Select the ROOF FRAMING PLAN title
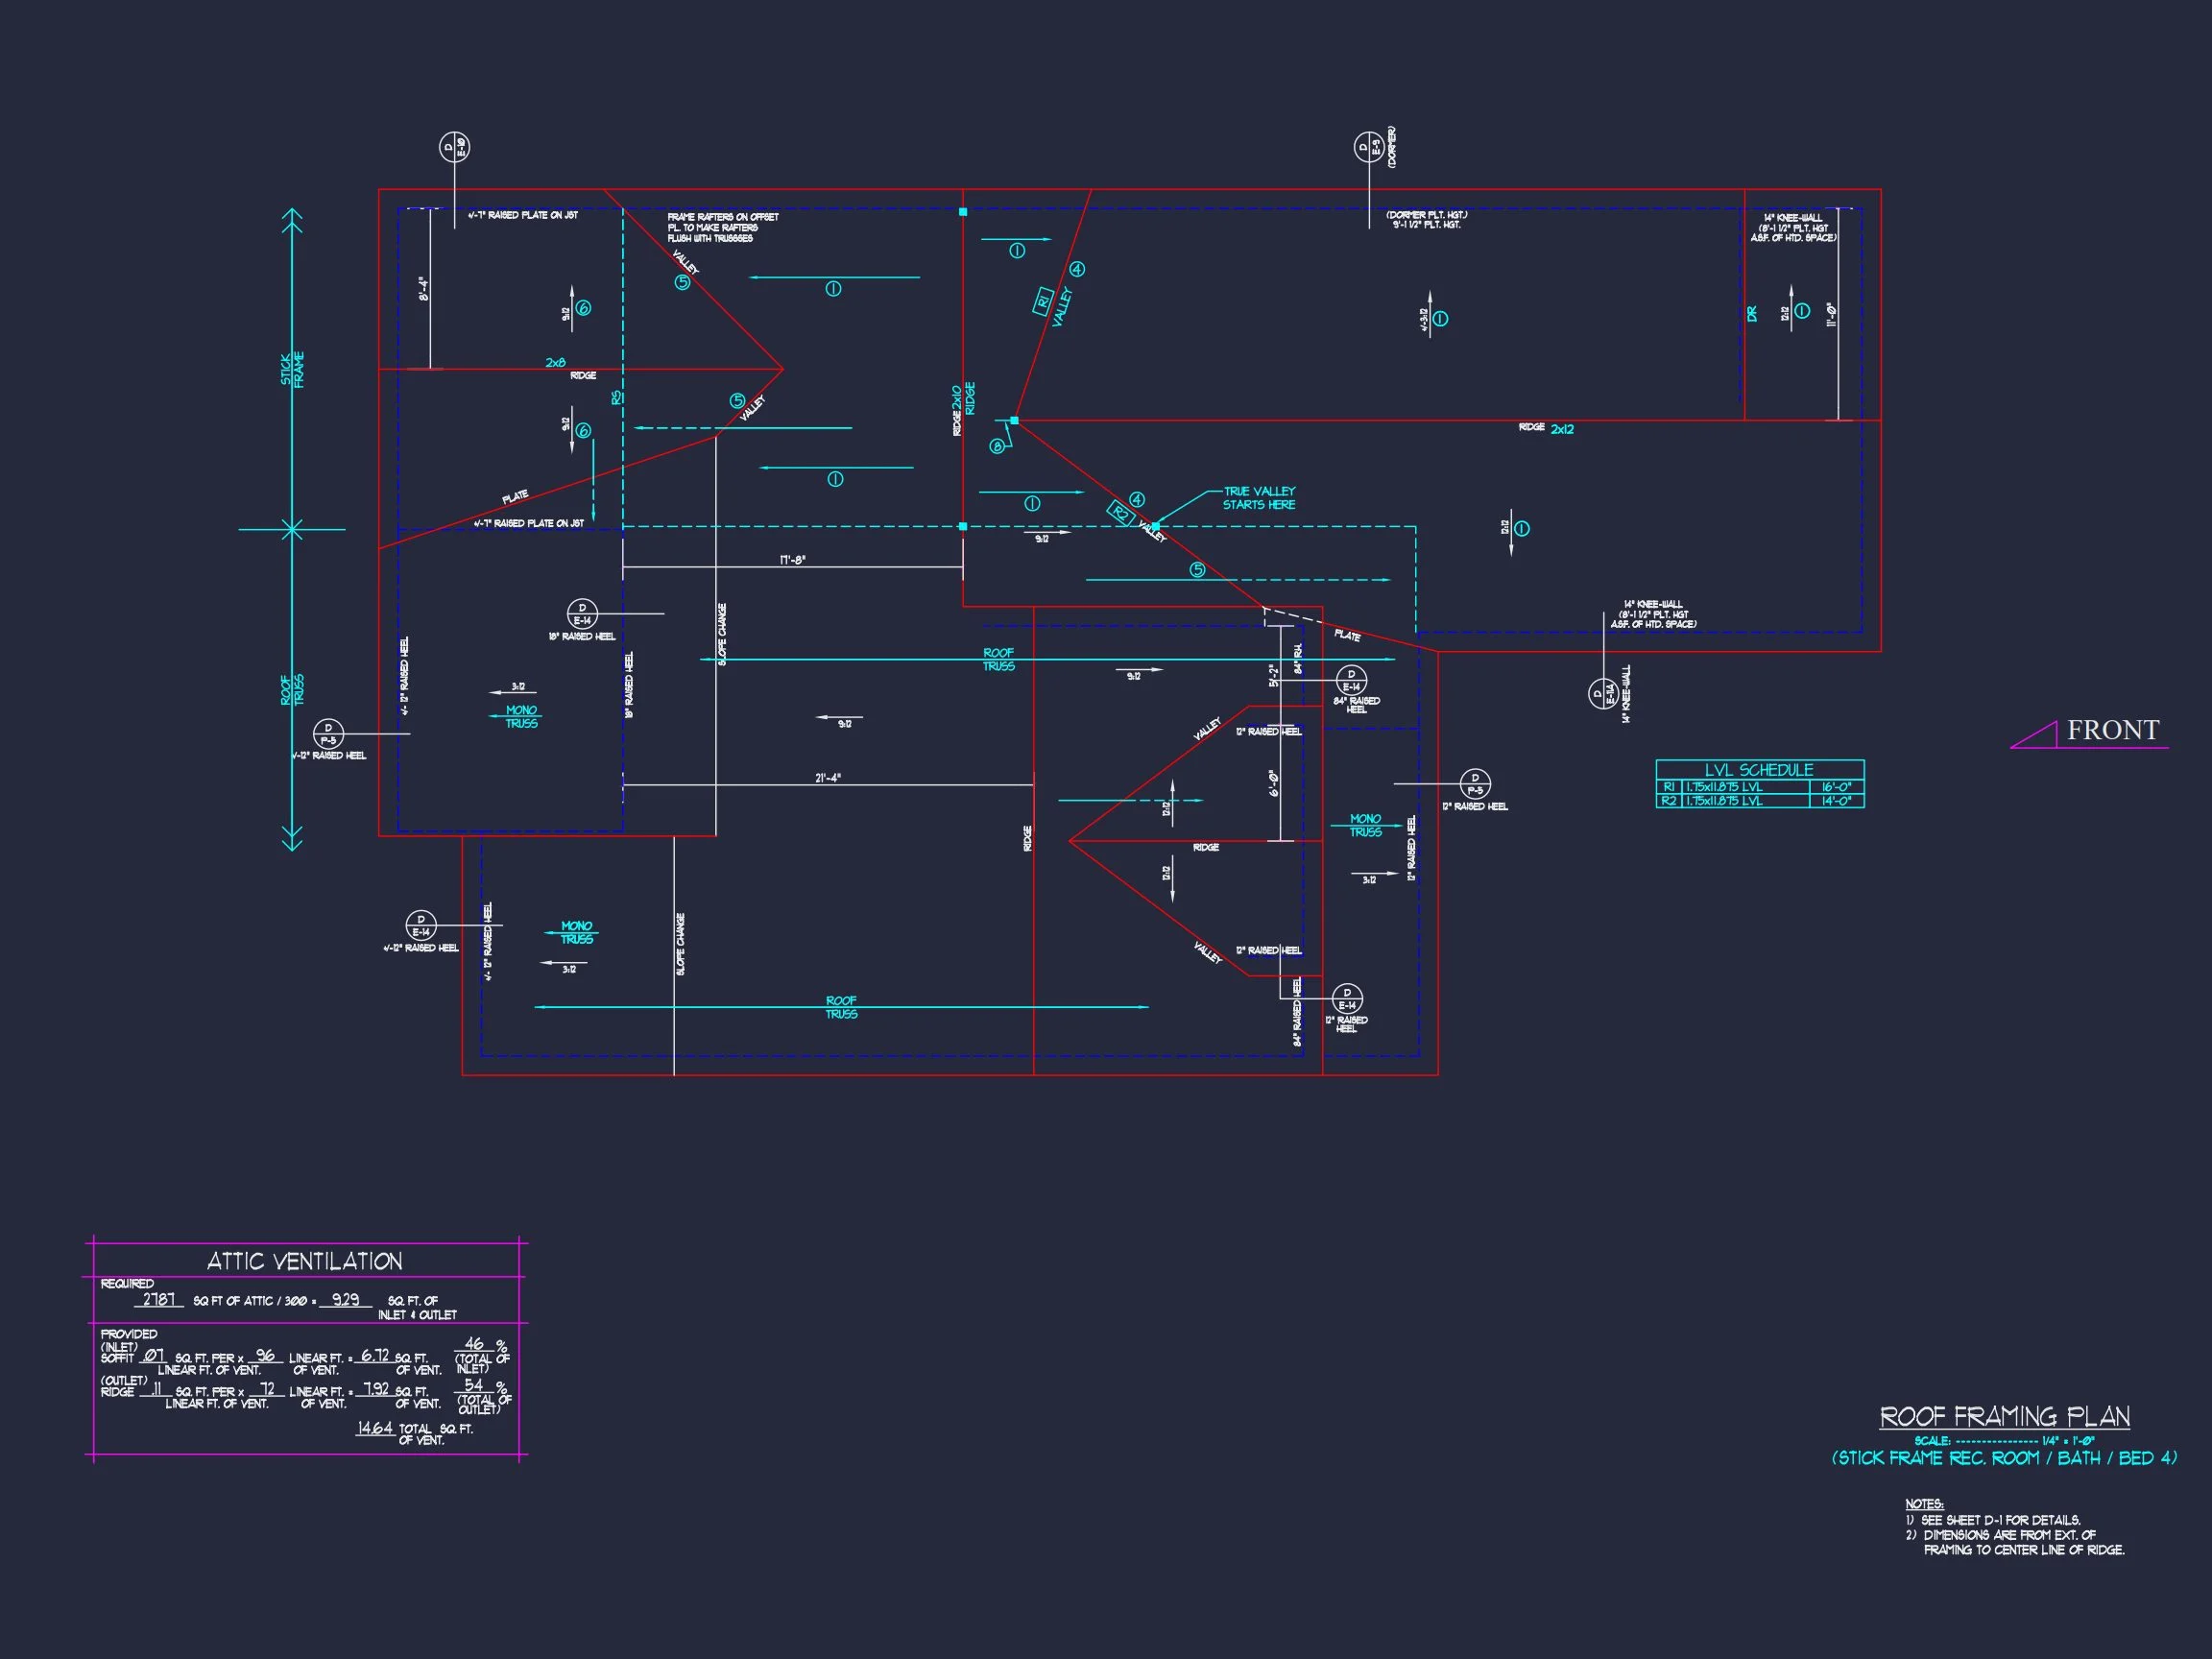2212x1659 pixels. coord(2004,1417)
